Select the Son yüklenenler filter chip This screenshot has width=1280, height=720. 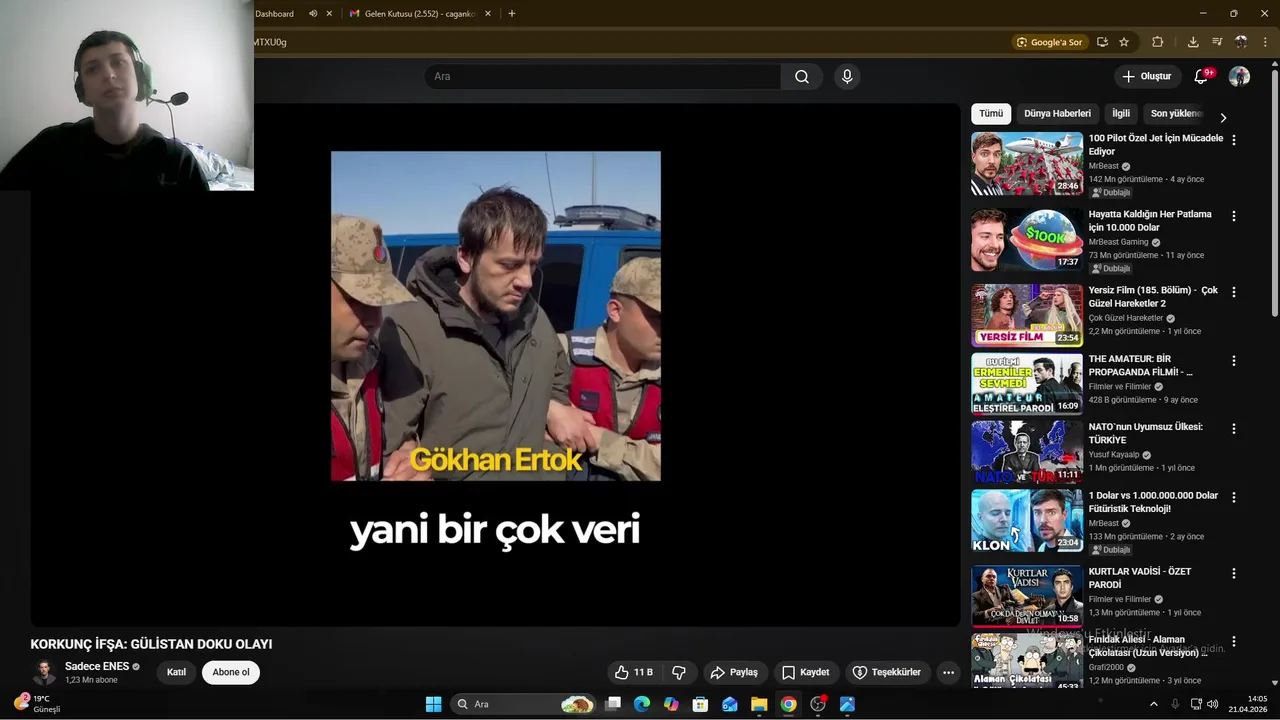[x=1176, y=114]
